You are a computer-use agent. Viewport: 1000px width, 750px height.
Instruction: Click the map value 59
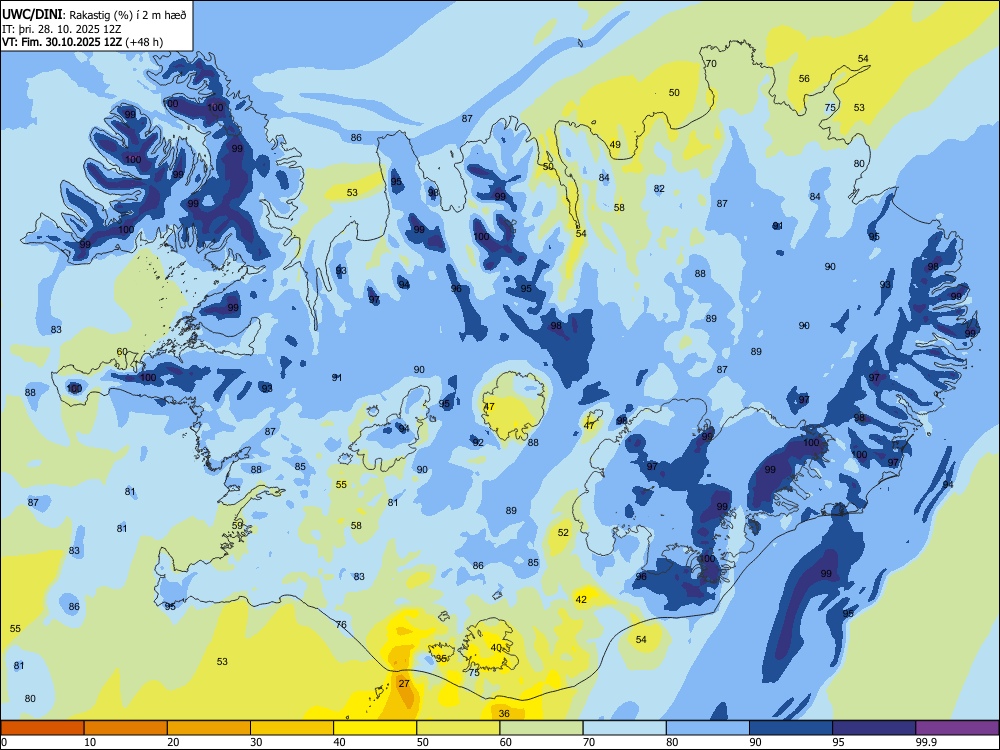(x=237, y=525)
